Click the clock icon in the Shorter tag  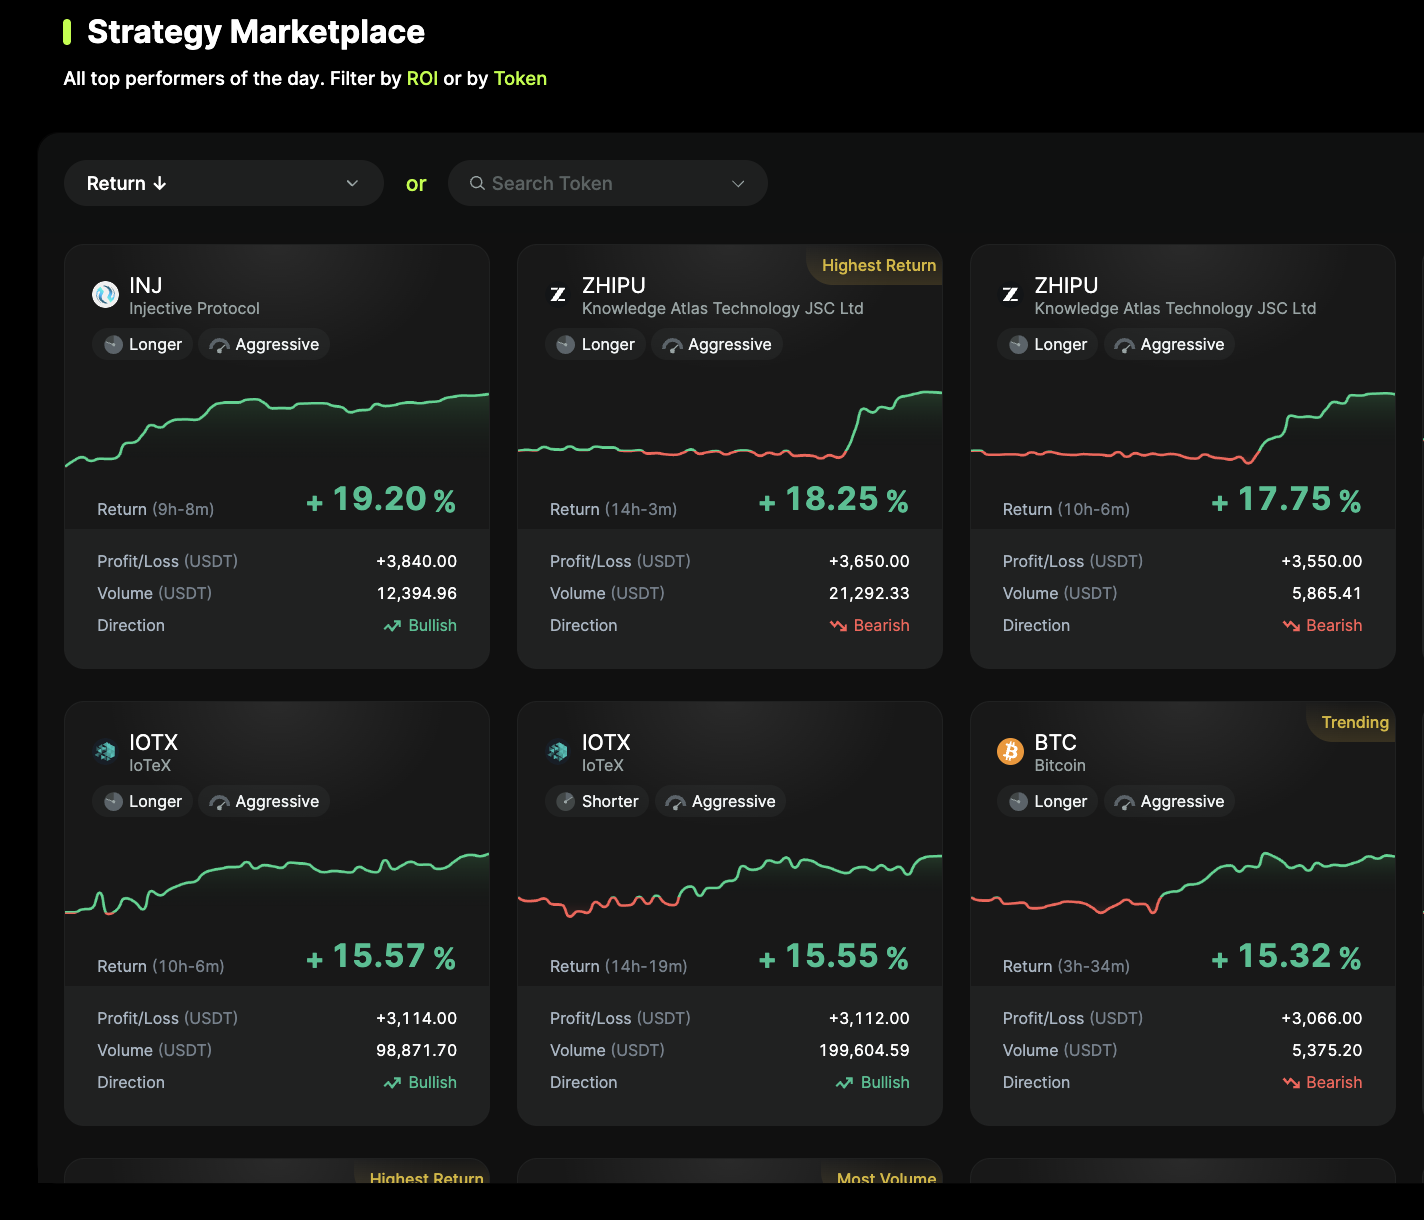[x=565, y=802]
